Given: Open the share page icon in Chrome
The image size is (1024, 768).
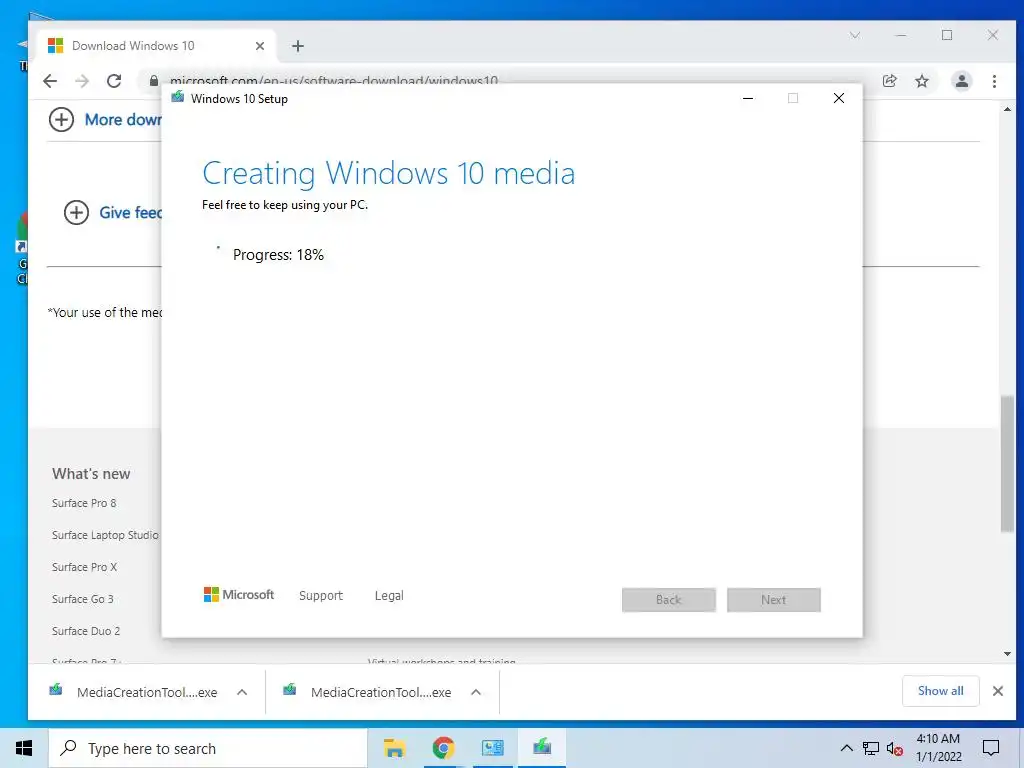Looking at the screenshot, I should coord(889,81).
